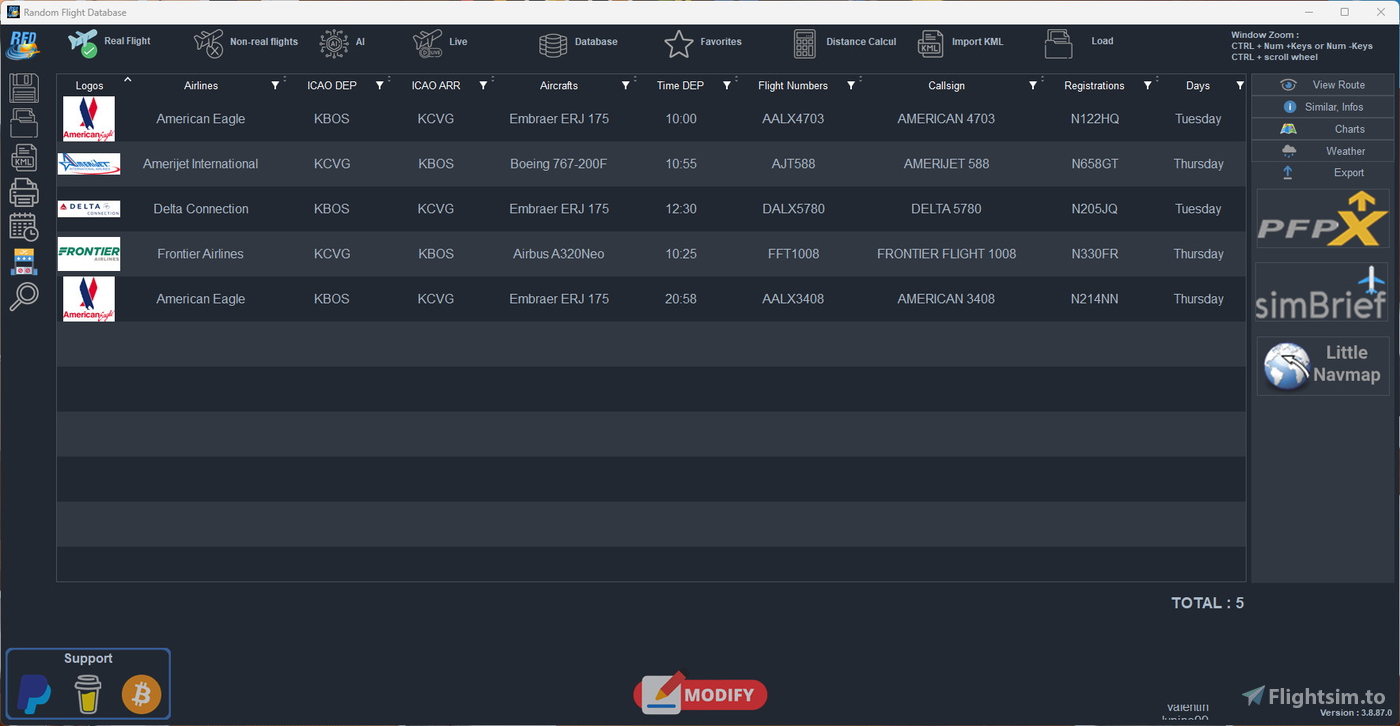Viewport: 1400px width, 726px height.
Task: Select the KML export icon in left sidebar
Action: click(22, 157)
